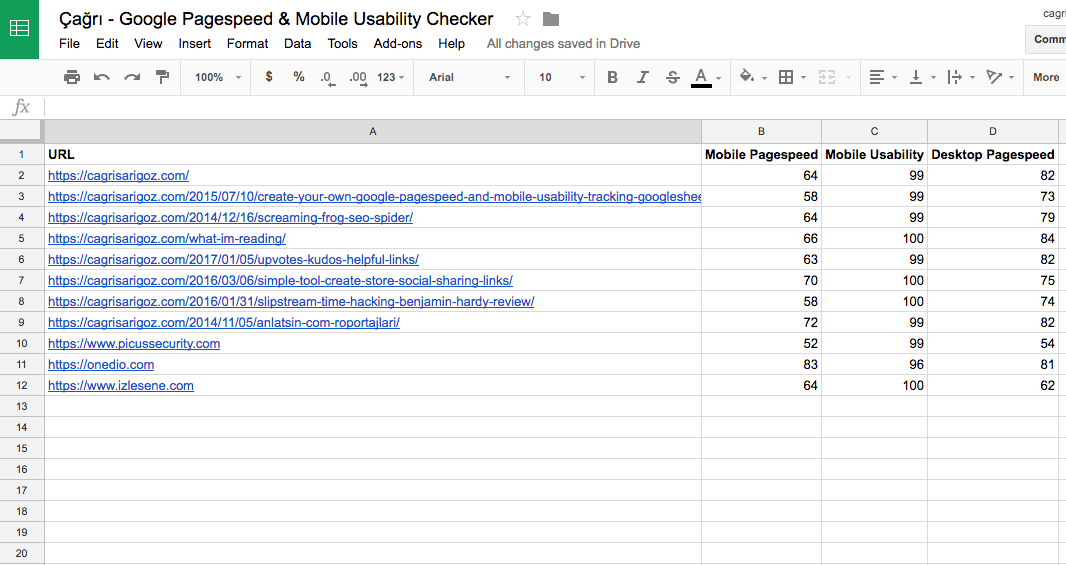
Task: Increase decimal places
Action: [358, 78]
